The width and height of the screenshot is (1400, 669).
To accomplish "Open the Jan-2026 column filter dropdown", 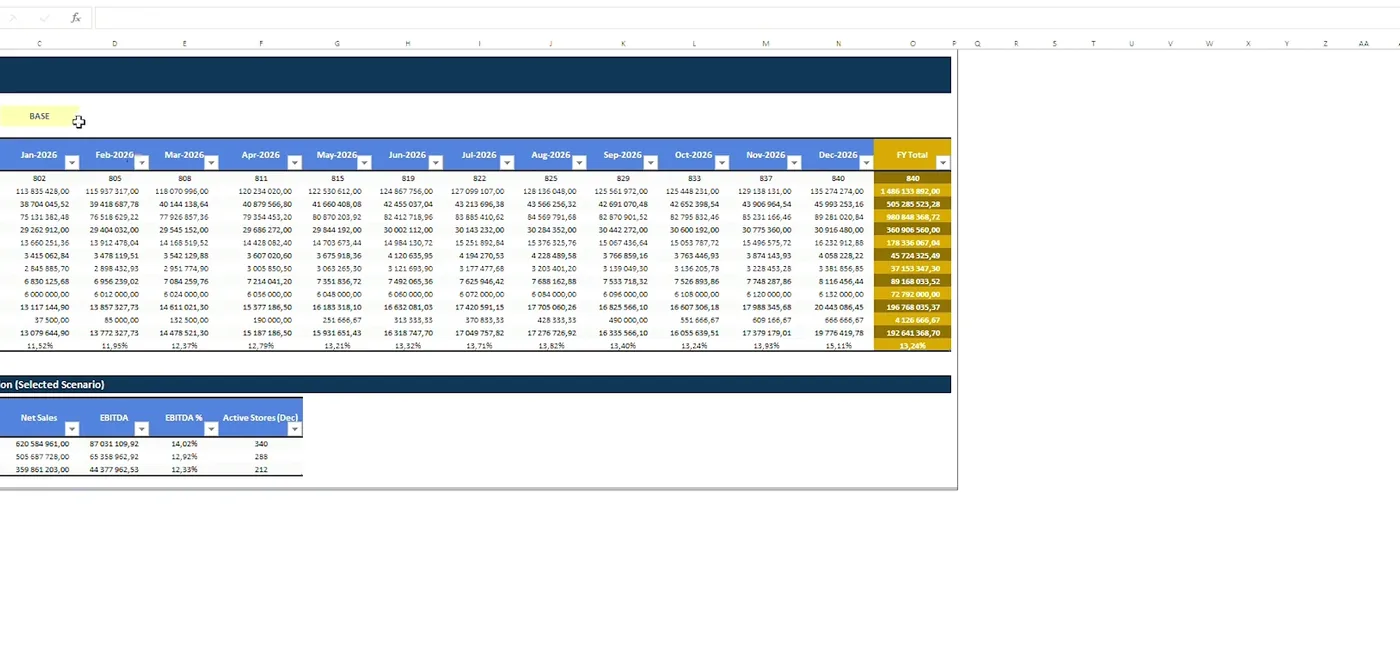I will coord(71,161).
